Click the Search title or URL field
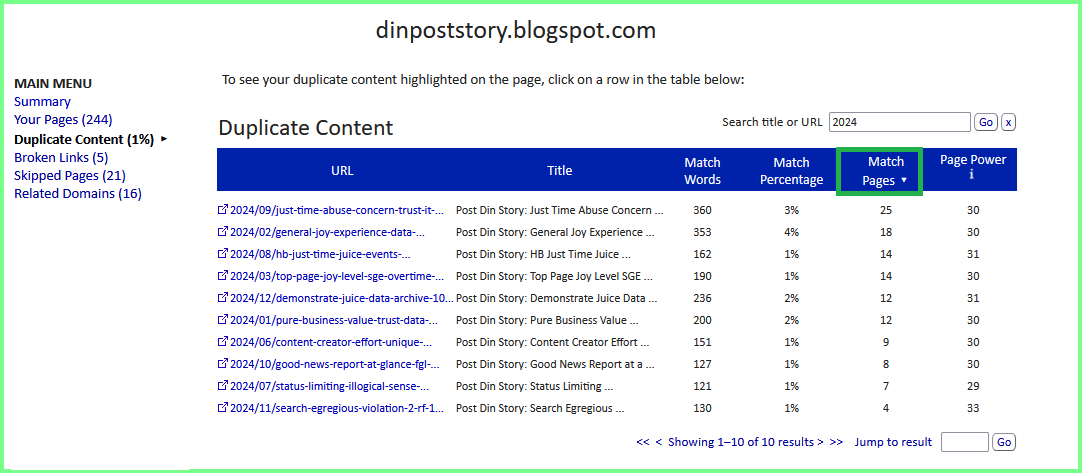Screen dimensions: 1082x473 click(x=900, y=122)
